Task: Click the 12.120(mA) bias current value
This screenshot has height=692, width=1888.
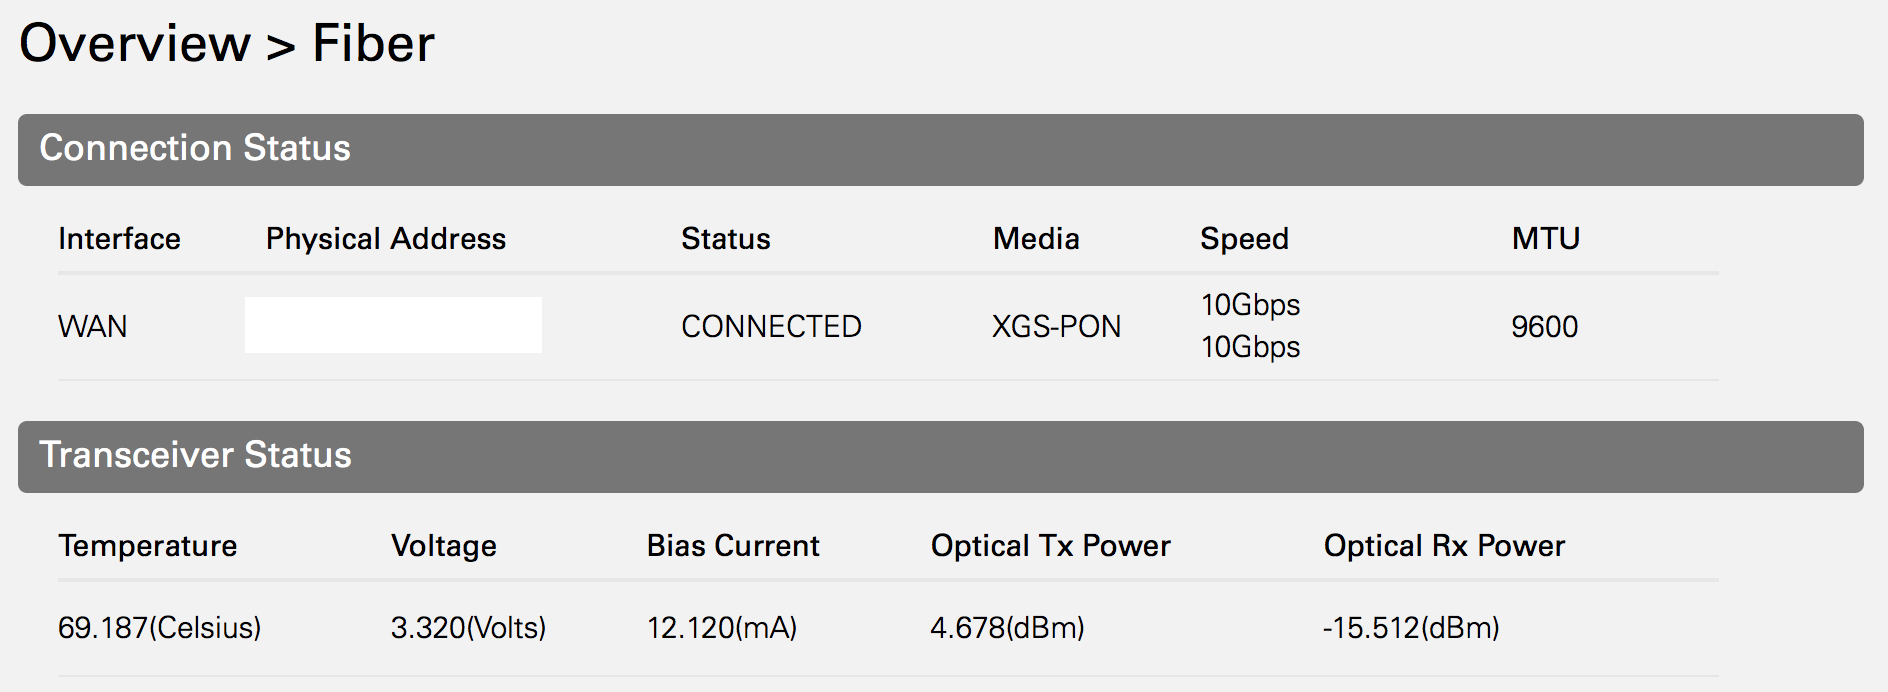Action: (x=721, y=628)
